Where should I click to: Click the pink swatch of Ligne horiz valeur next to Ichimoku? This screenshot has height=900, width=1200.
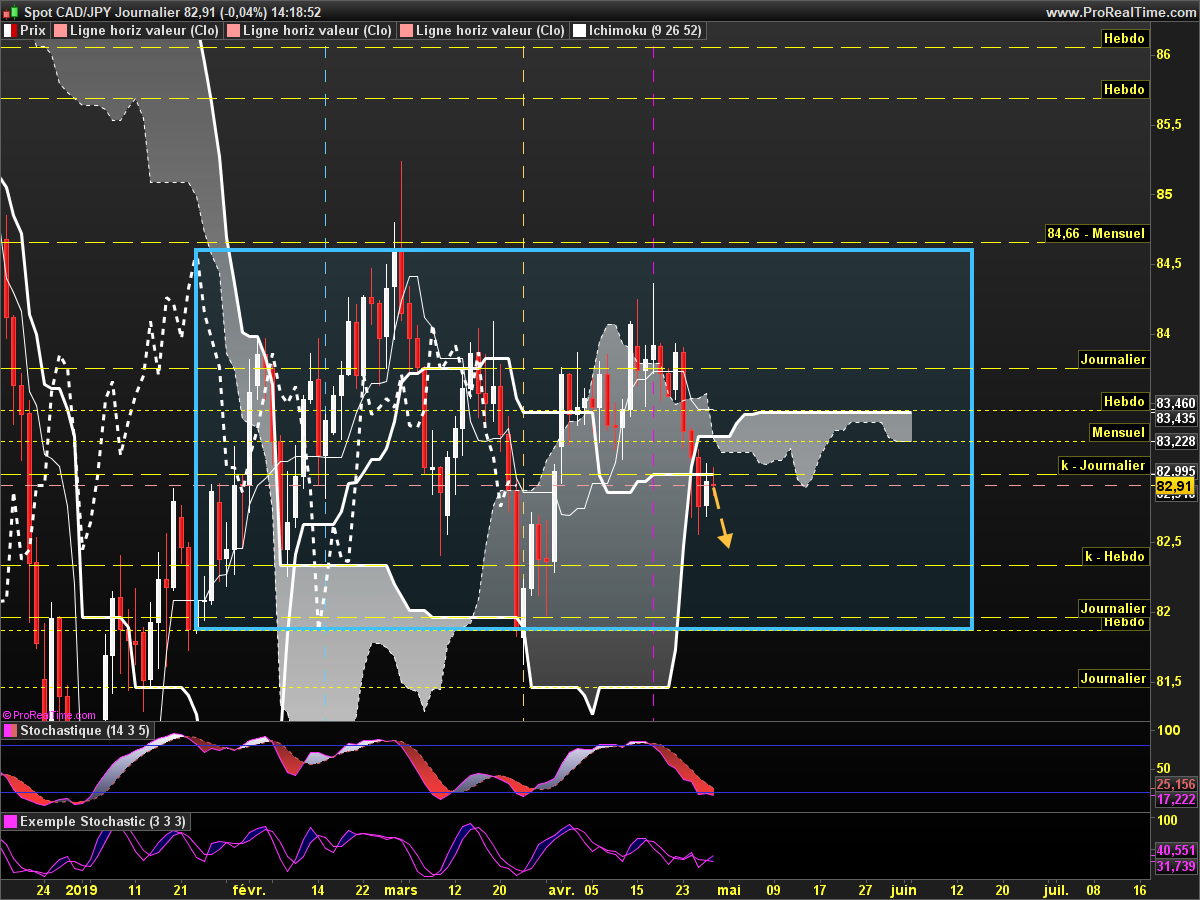tap(406, 31)
